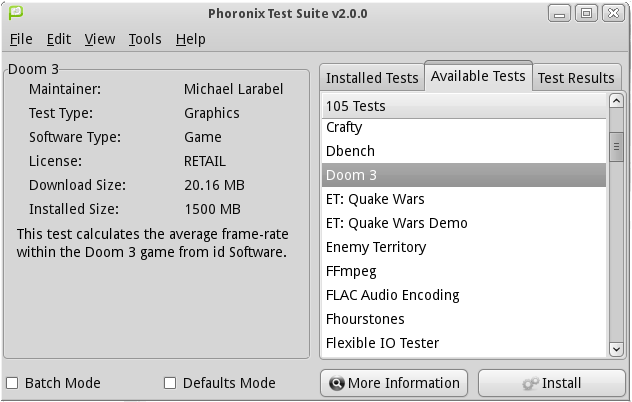Screen dimensions: 632x402
Task: Open the Tools menu
Action: (x=145, y=39)
